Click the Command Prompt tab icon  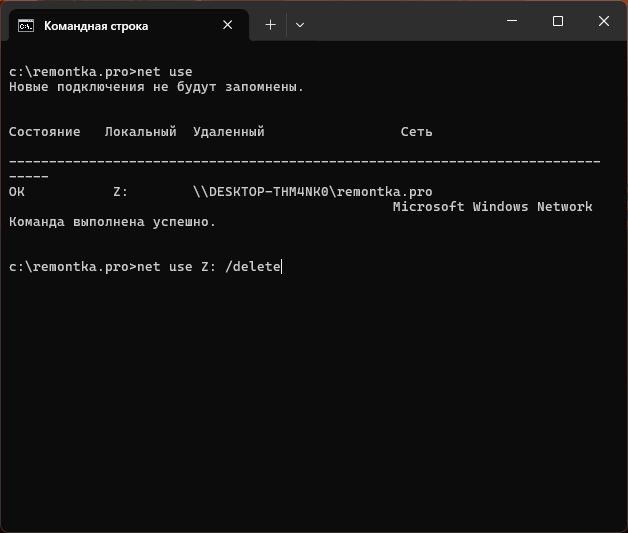point(26,26)
